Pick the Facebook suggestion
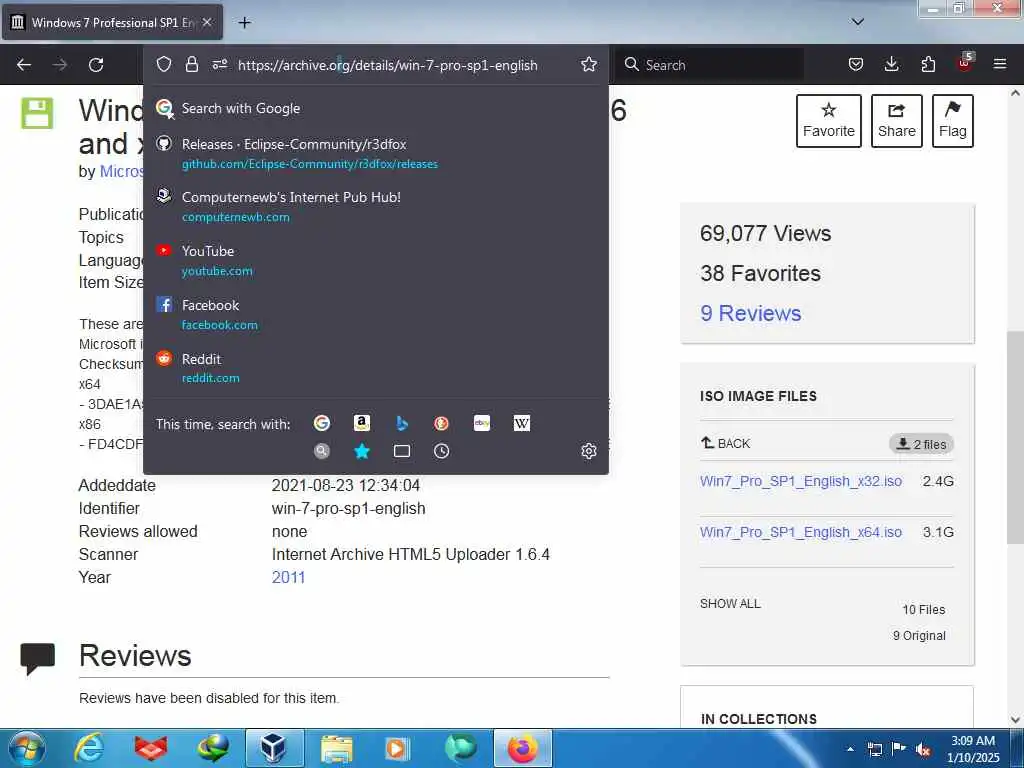 click(376, 315)
